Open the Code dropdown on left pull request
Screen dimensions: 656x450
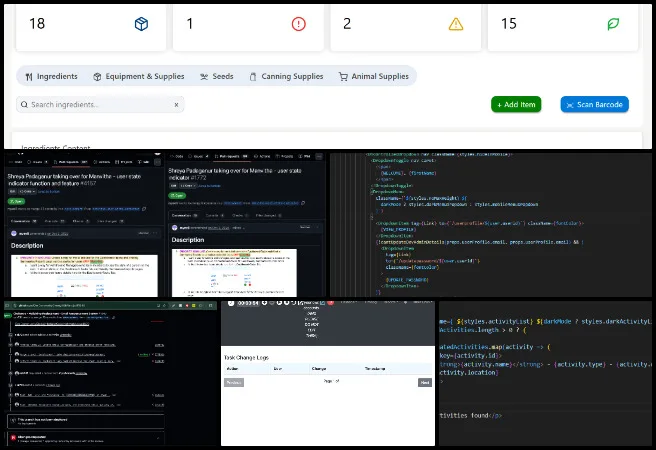point(27,192)
